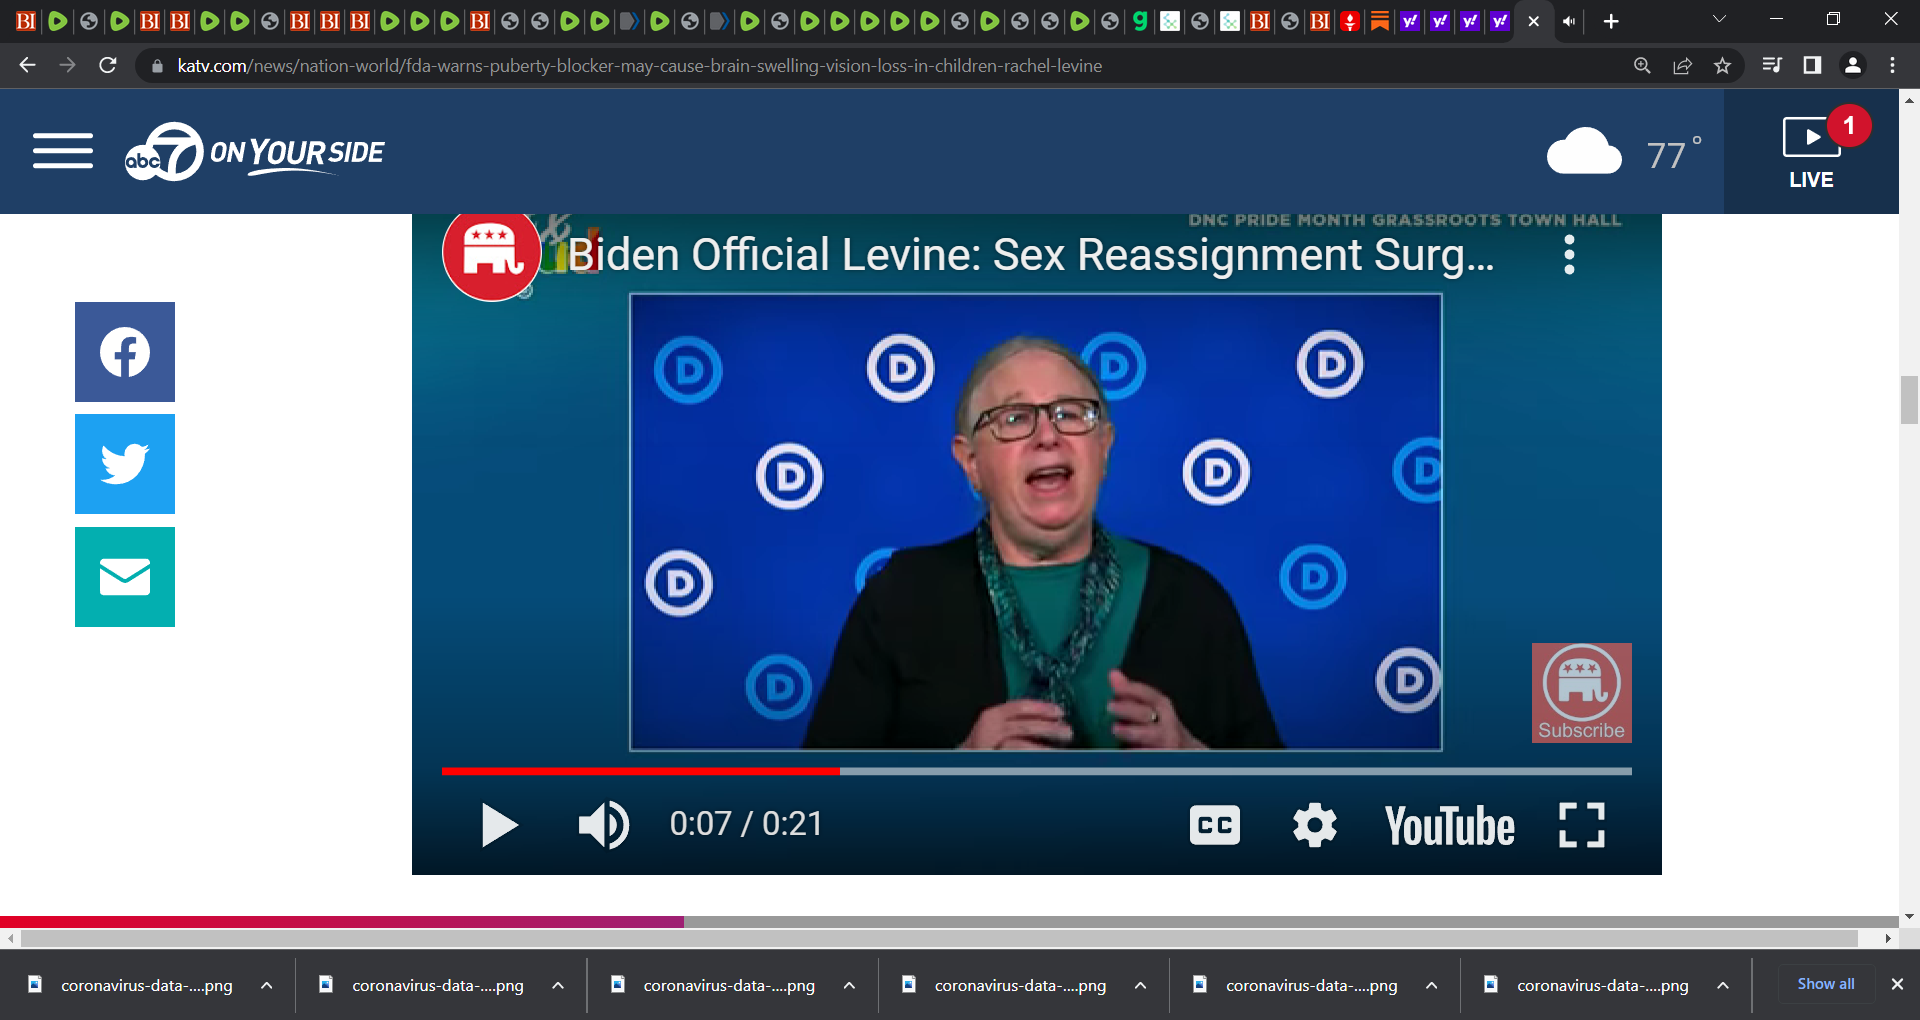Click Show all downloads
This screenshot has width=1920, height=1020.
tap(1825, 984)
